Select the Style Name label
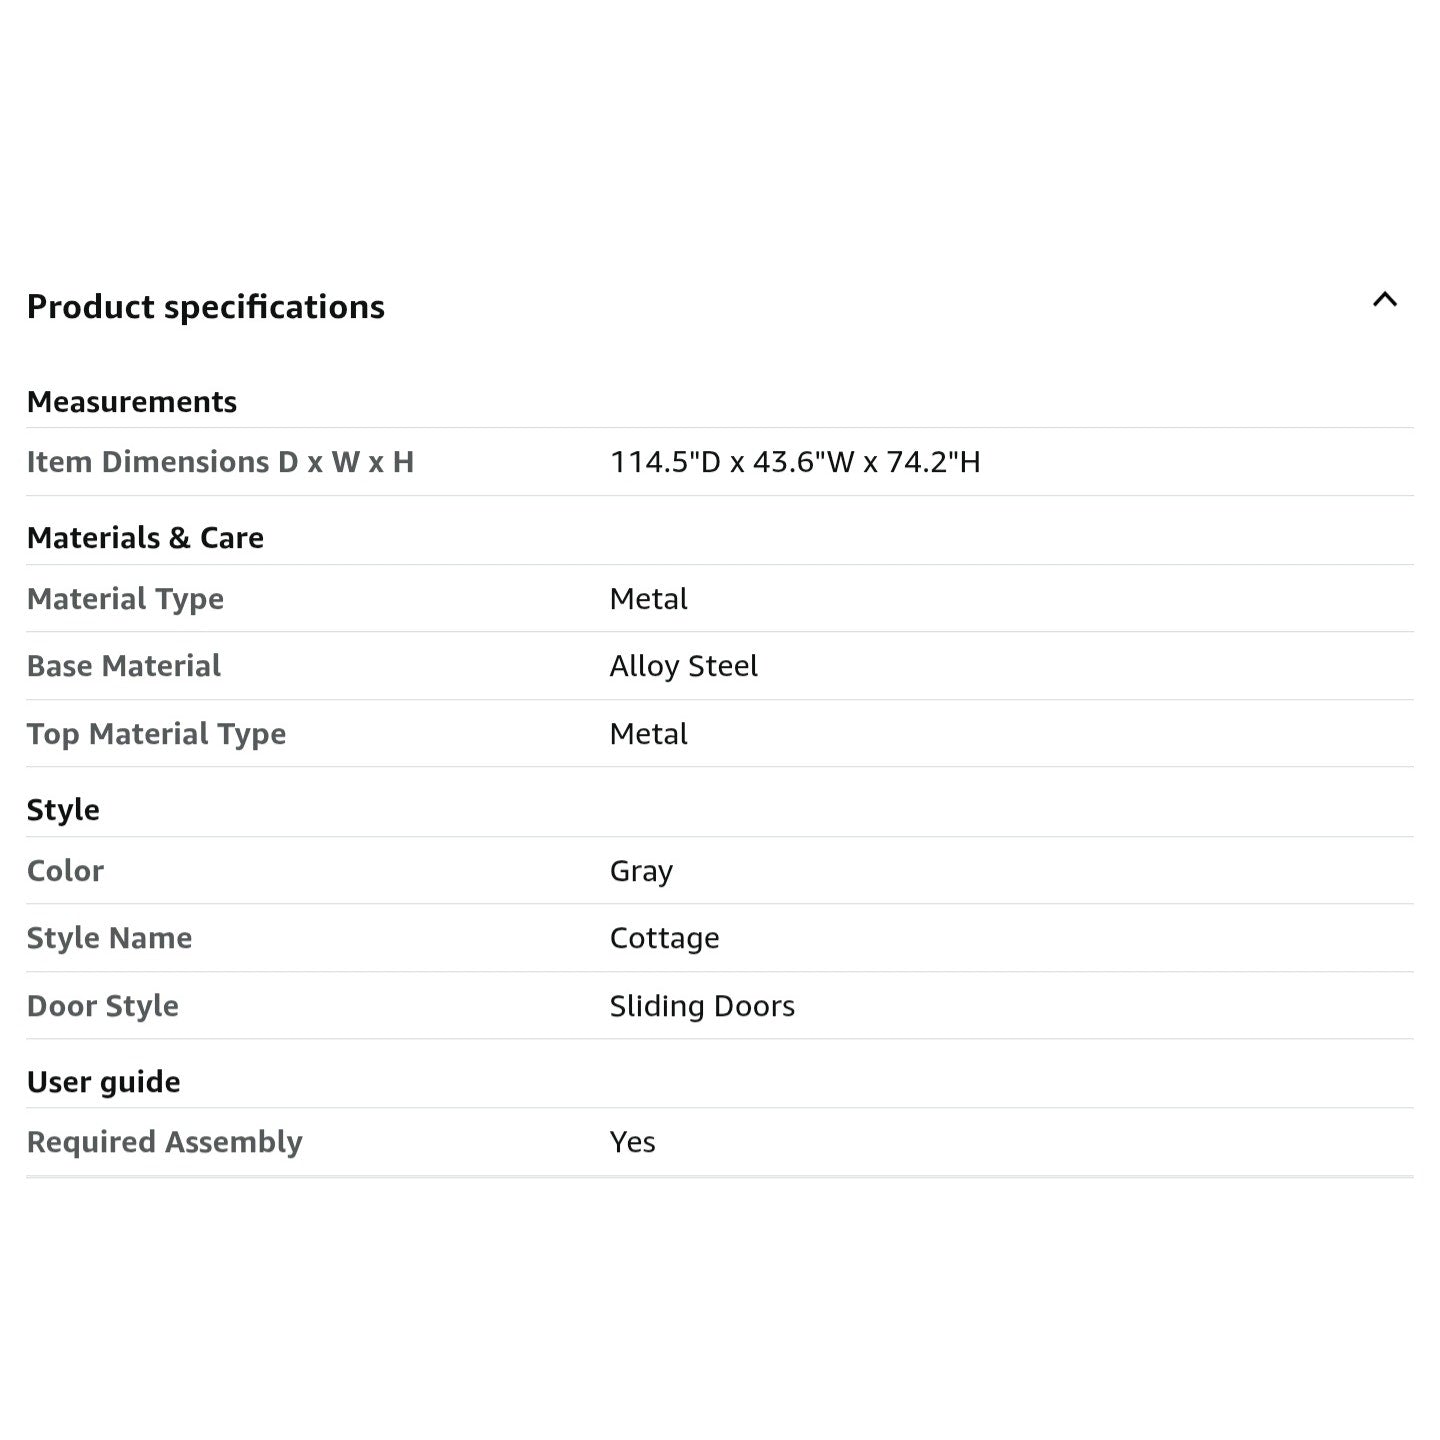Screen dimensions: 1440x1440 click(x=109, y=938)
